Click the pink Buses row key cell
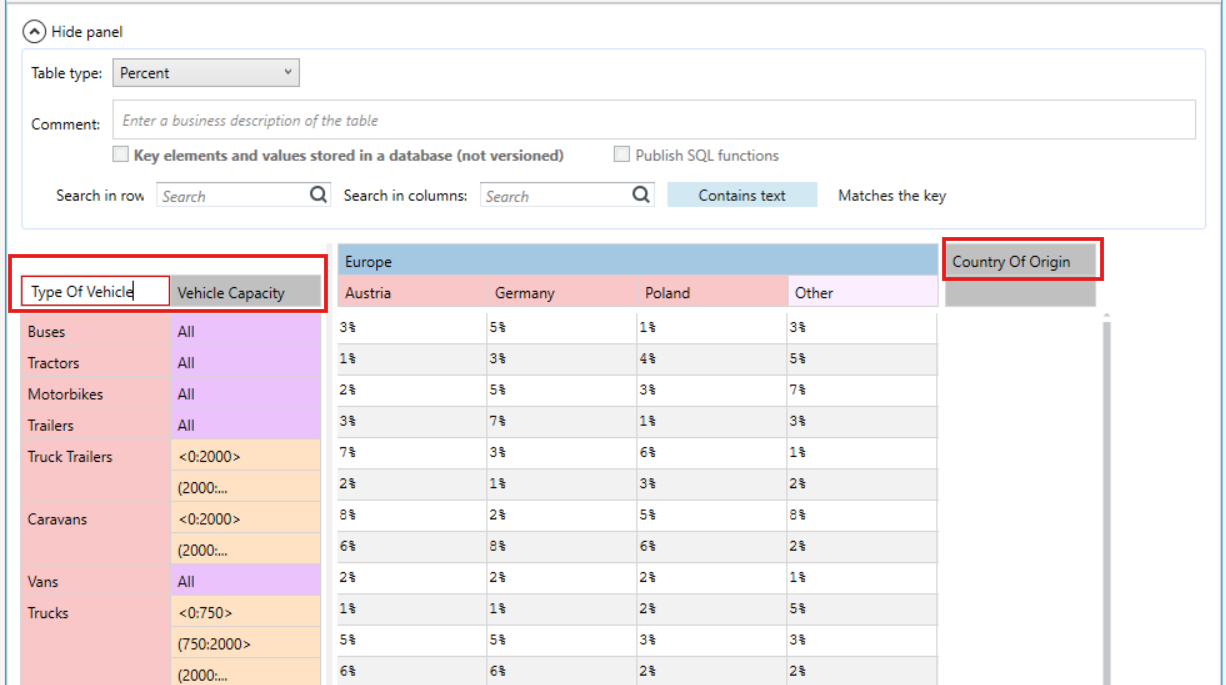The height and width of the screenshot is (685, 1226). [x=96, y=331]
